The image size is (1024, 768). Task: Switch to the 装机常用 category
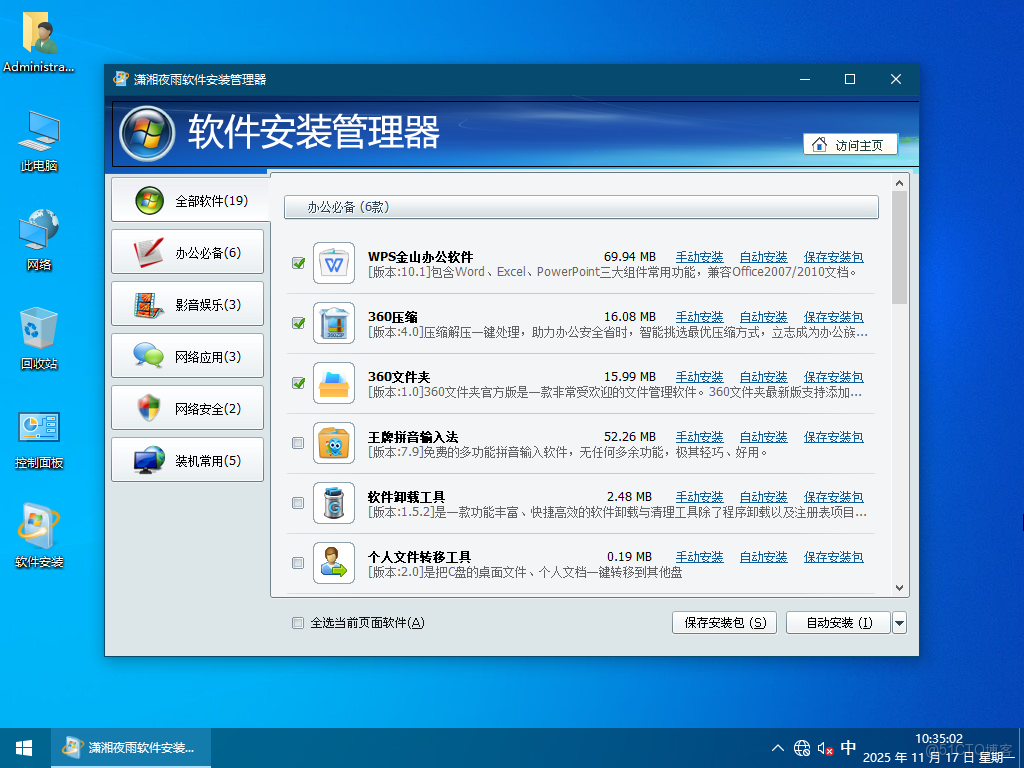(x=187, y=459)
